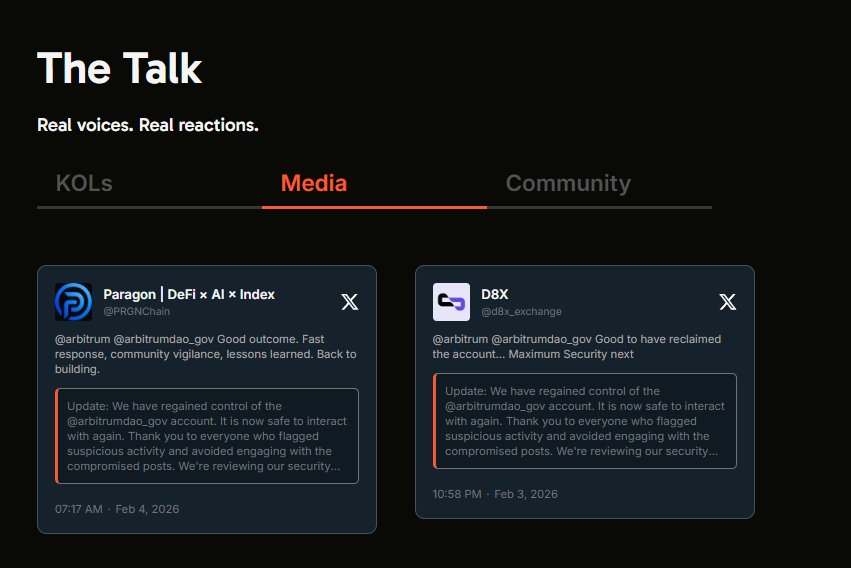Viewport: 851px width, 568px height.
Task: Open the quoted update in Paragon card
Action: coord(207,436)
